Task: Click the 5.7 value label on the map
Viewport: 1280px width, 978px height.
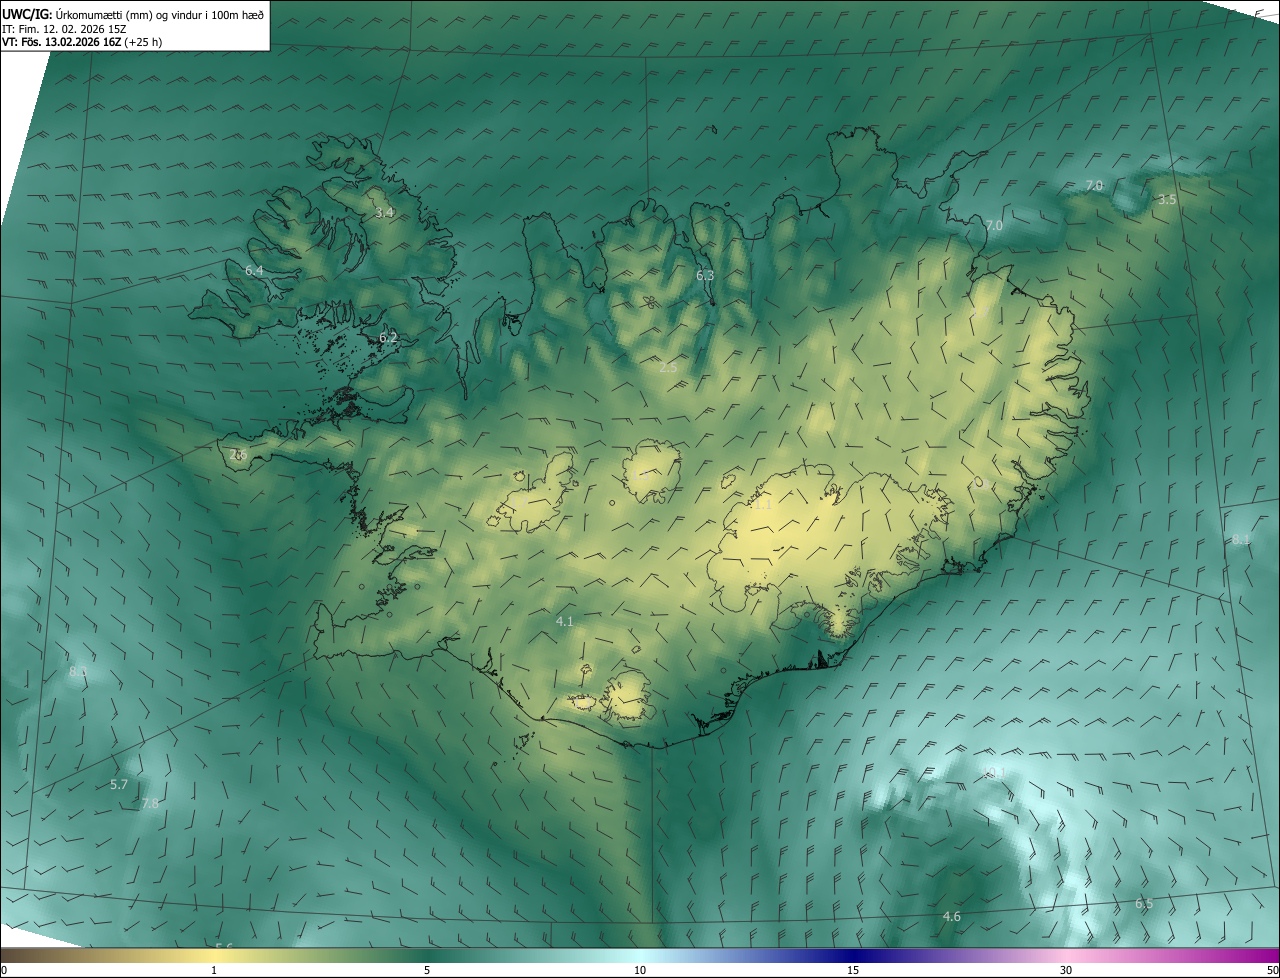Action: [118, 784]
